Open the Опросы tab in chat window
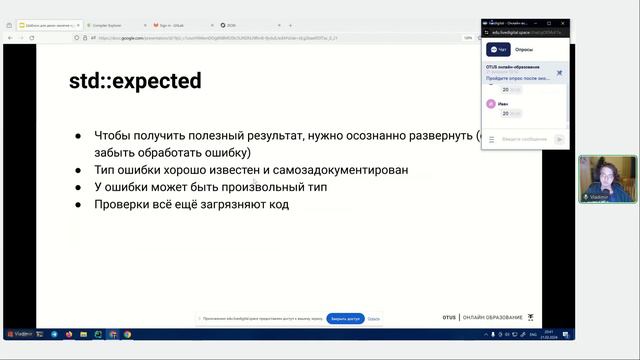 524,49
